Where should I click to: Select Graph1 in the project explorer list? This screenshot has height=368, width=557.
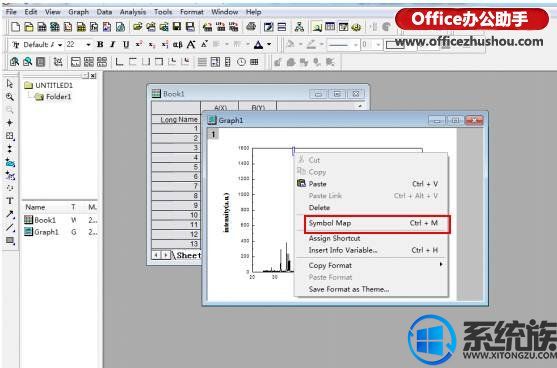pos(46,232)
